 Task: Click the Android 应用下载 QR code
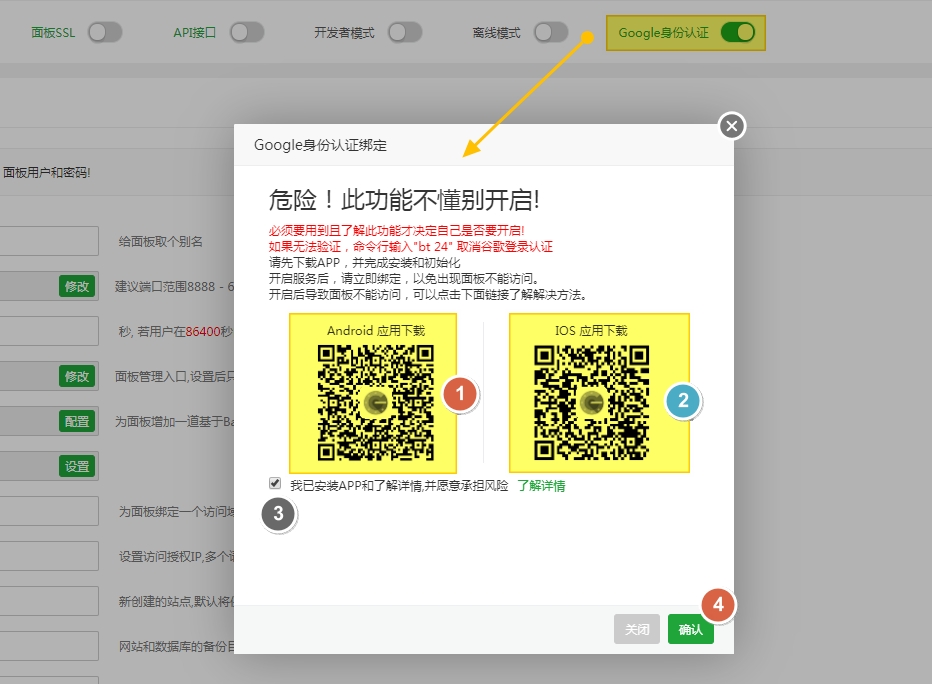pyautogui.click(x=376, y=402)
